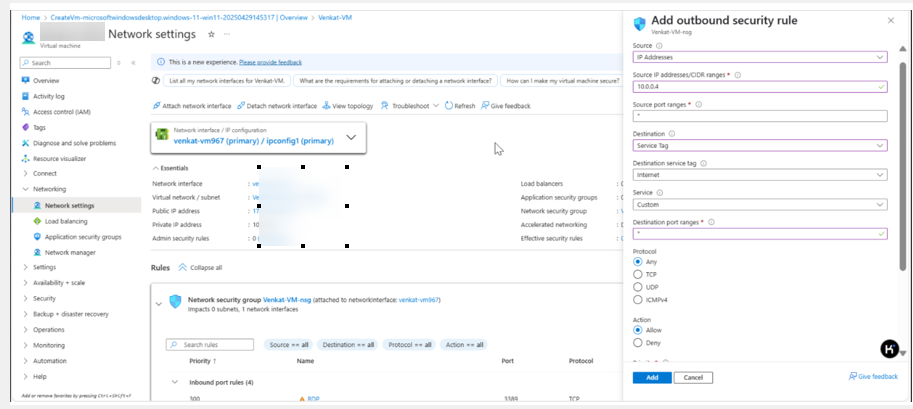Click the Source == all filter pill
The width and height of the screenshot is (913, 409).
tap(289, 345)
